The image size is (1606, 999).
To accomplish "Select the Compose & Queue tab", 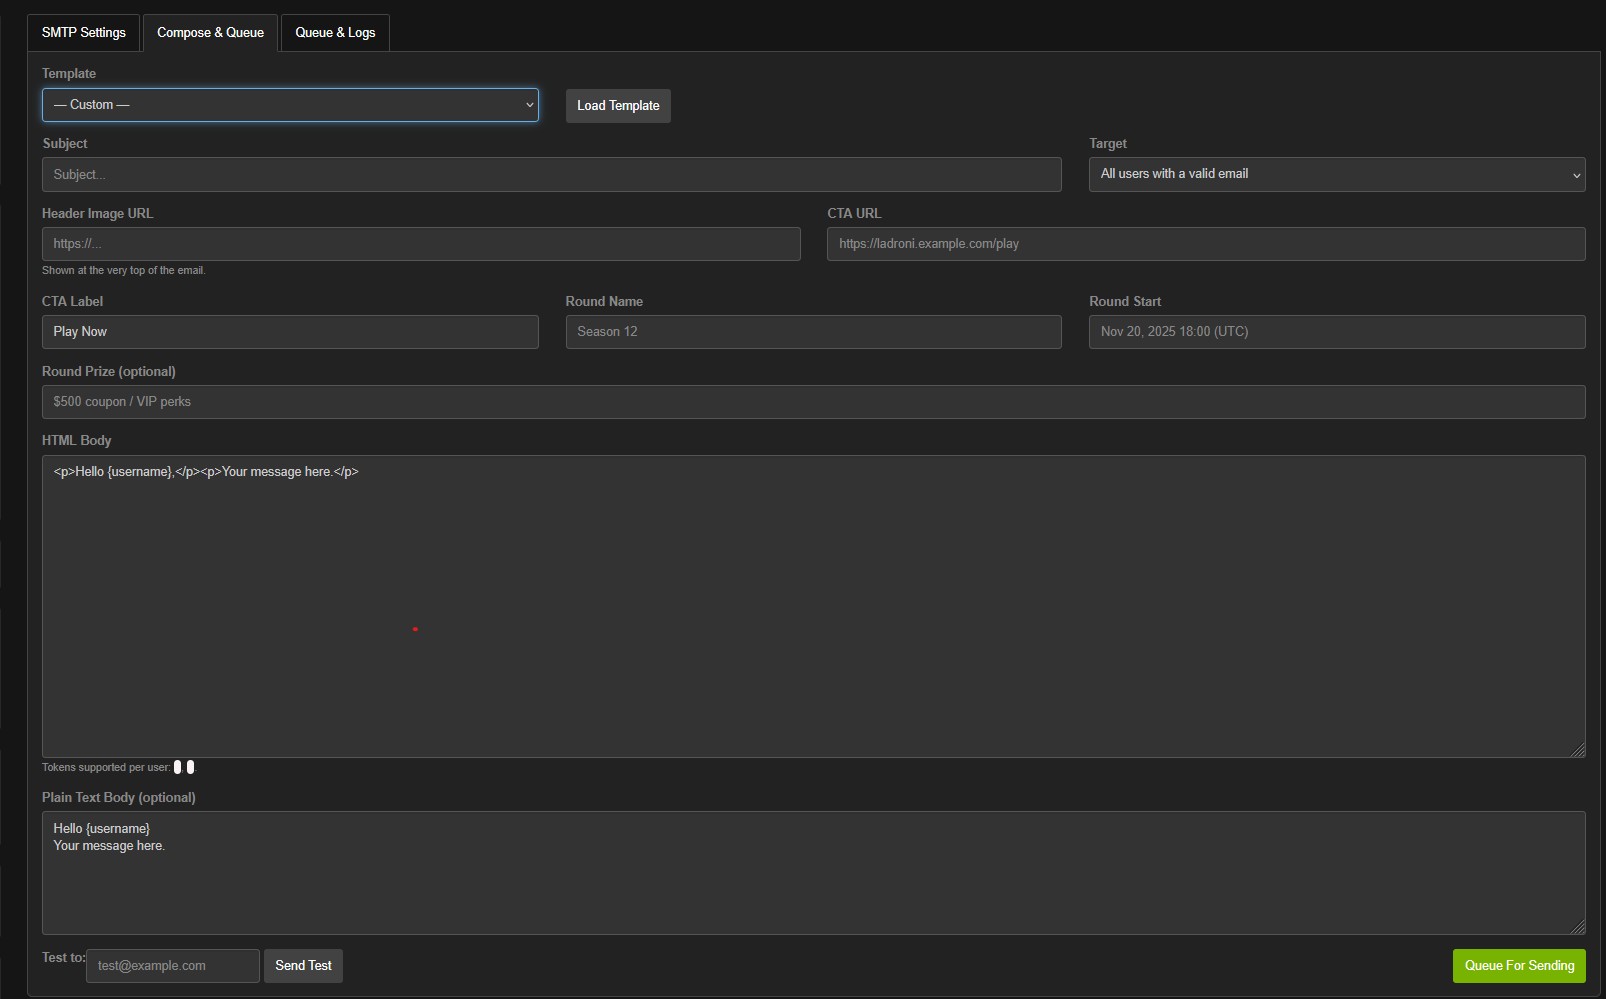I will (210, 33).
